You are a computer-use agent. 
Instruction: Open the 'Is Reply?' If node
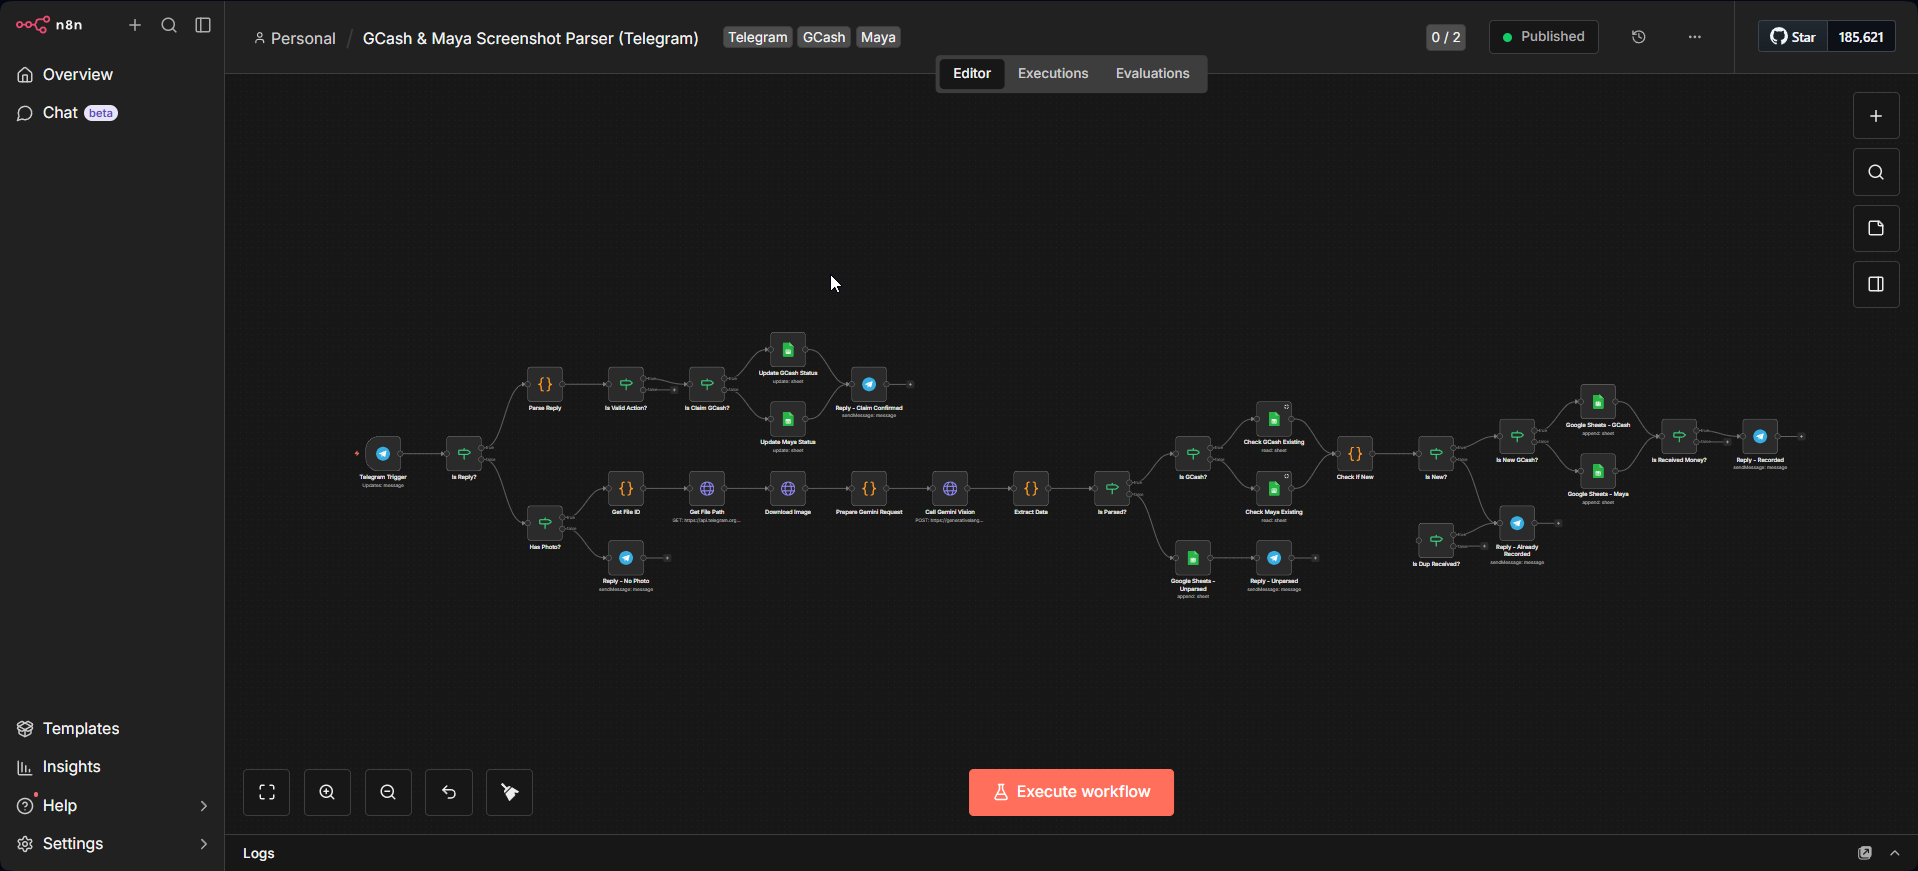(x=464, y=453)
